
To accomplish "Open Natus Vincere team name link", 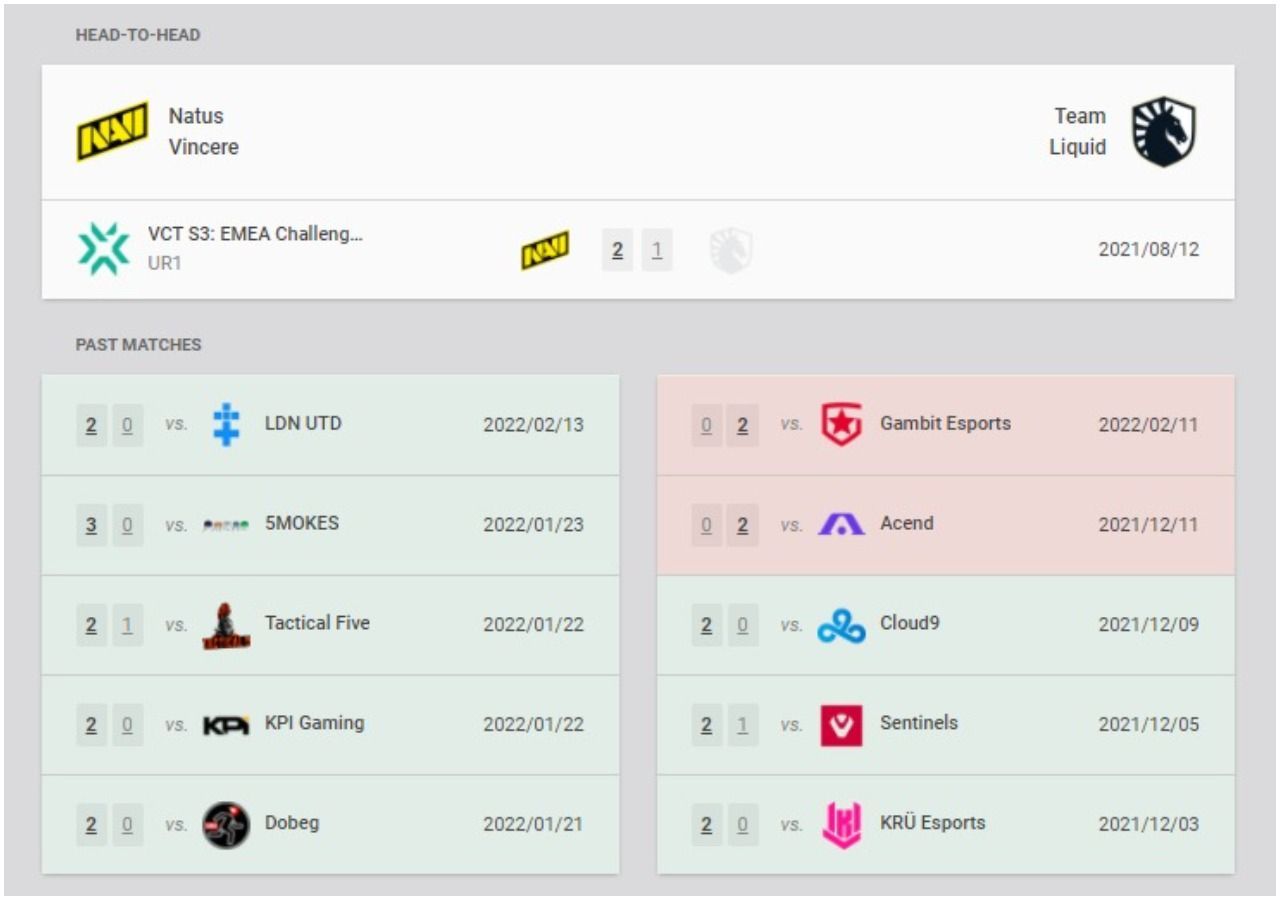I will click(203, 131).
